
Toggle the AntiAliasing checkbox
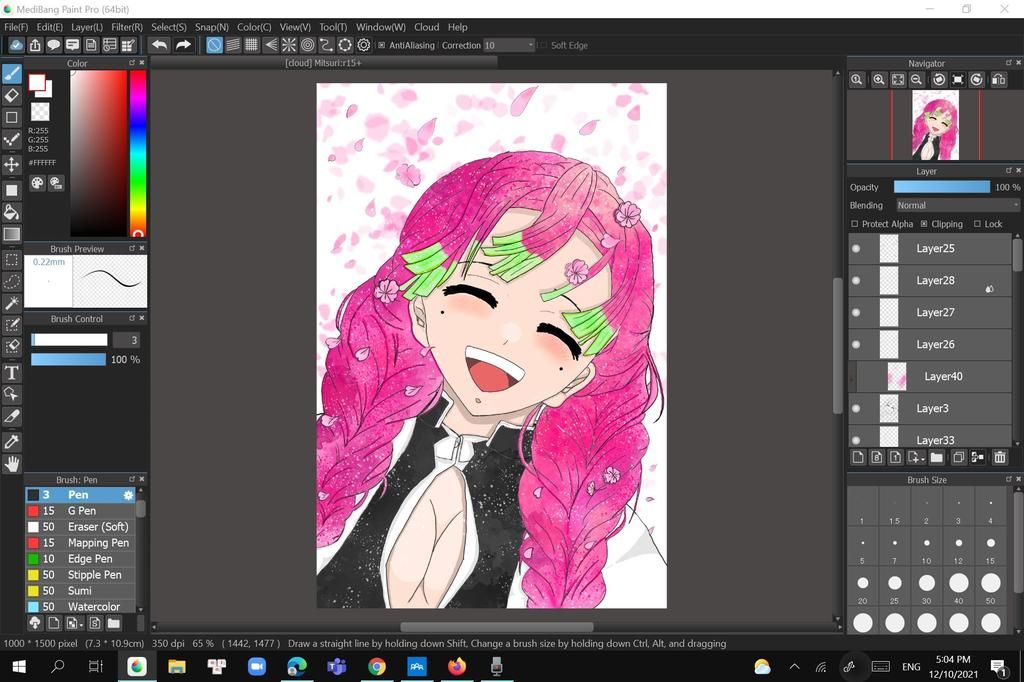(381, 45)
